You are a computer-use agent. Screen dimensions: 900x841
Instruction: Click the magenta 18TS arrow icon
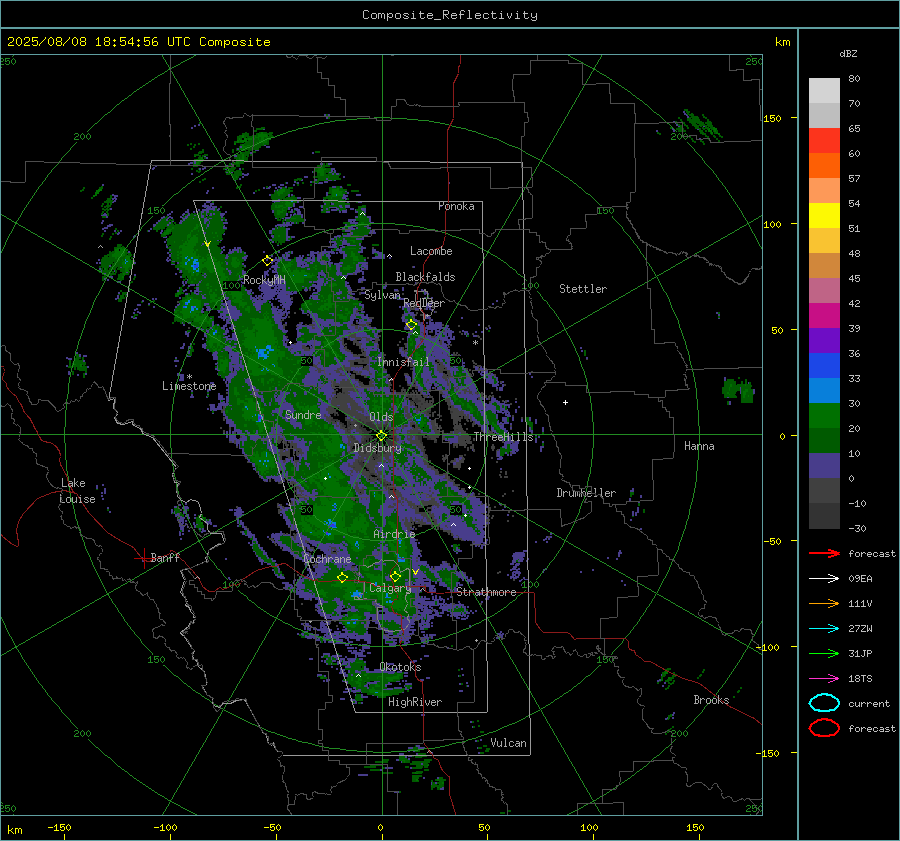pyautogui.click(x=824, y=679)
